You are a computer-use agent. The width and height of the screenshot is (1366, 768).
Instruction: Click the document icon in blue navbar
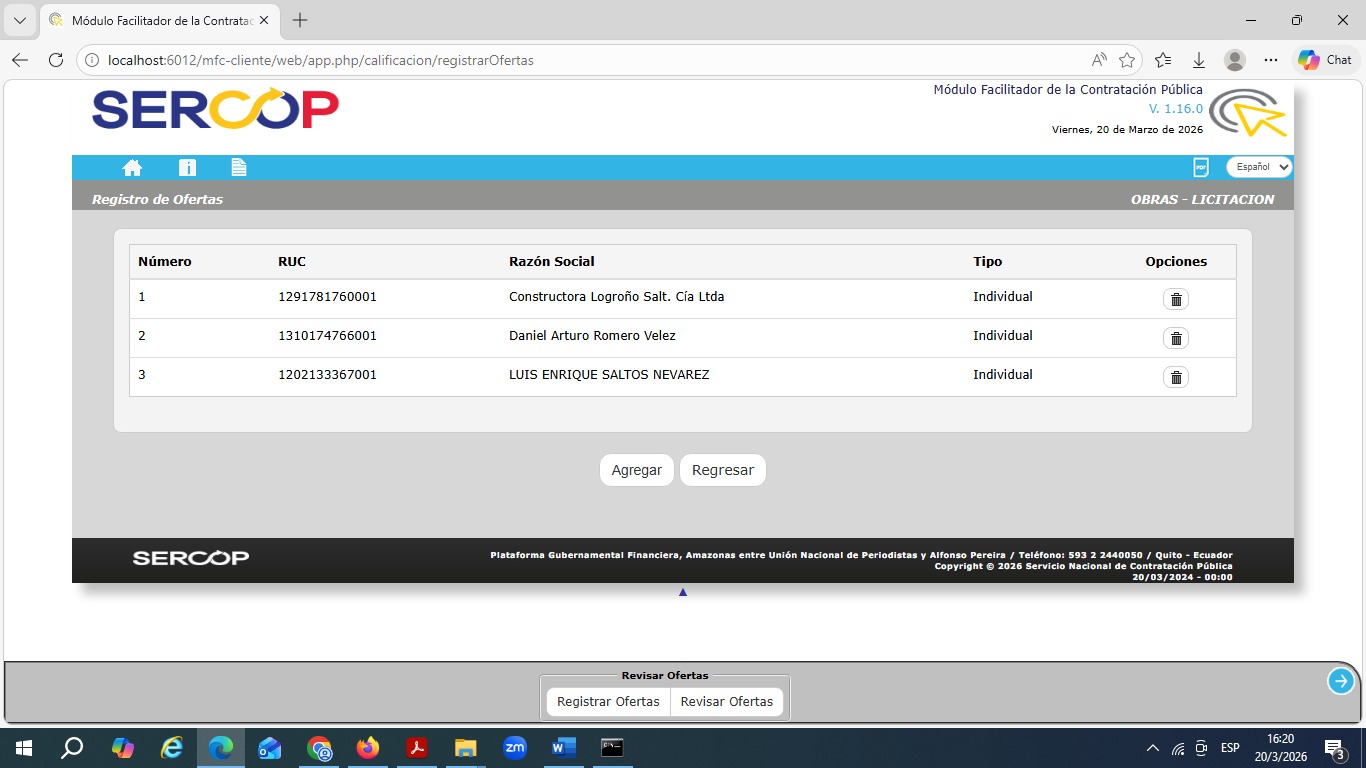coord(238,167)
